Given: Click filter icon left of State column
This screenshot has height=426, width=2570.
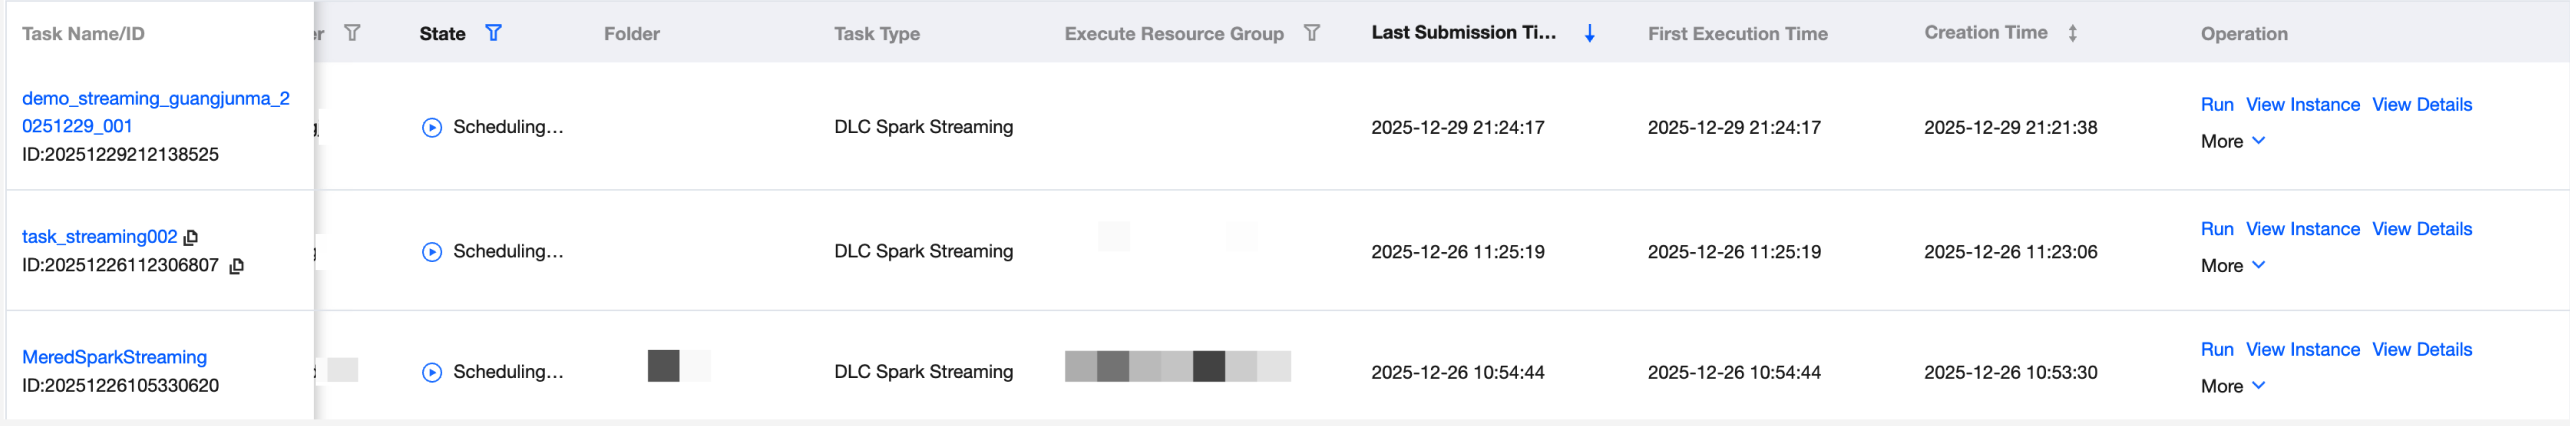Looking at the screenshot, I should click(352, 33).
